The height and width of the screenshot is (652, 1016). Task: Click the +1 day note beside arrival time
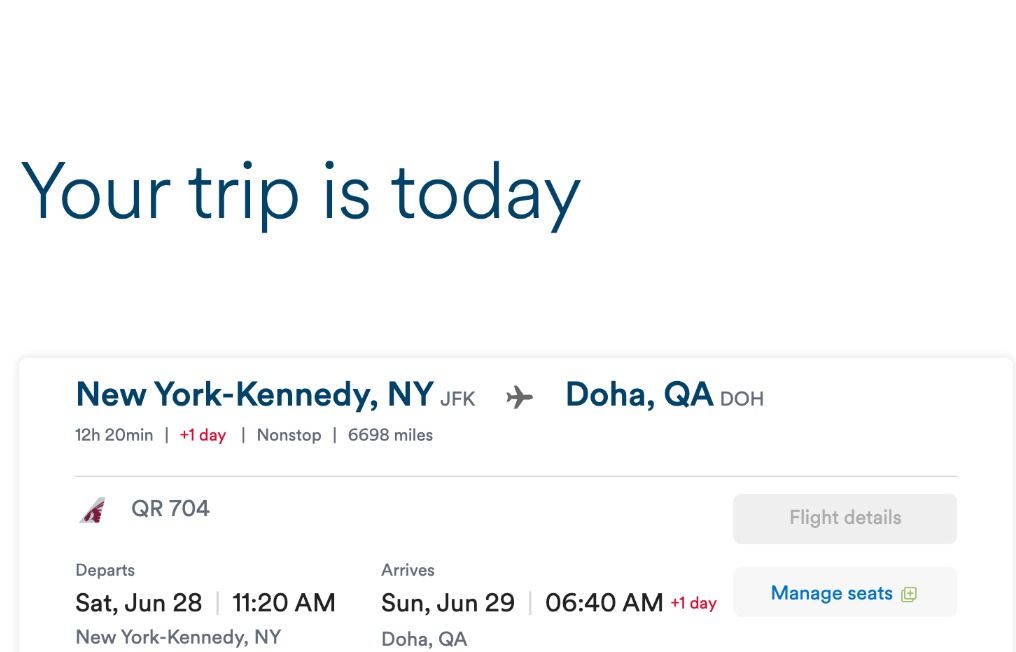693,603
